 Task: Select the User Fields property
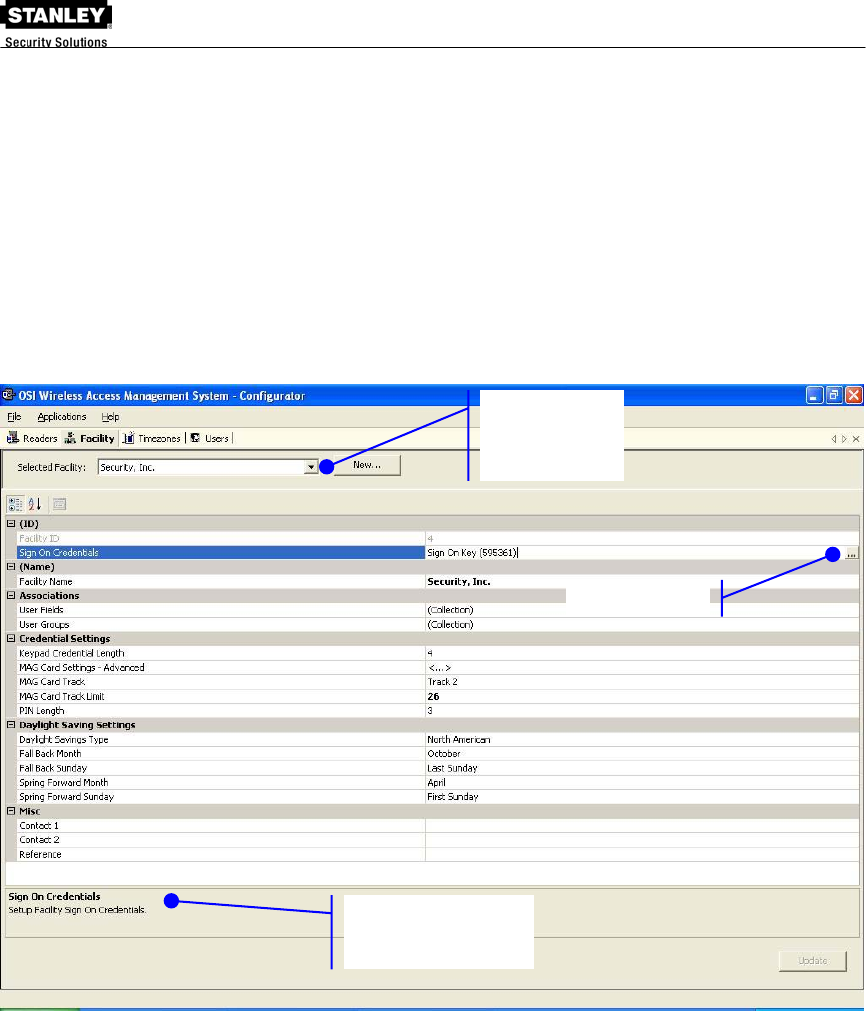point(221,610)
